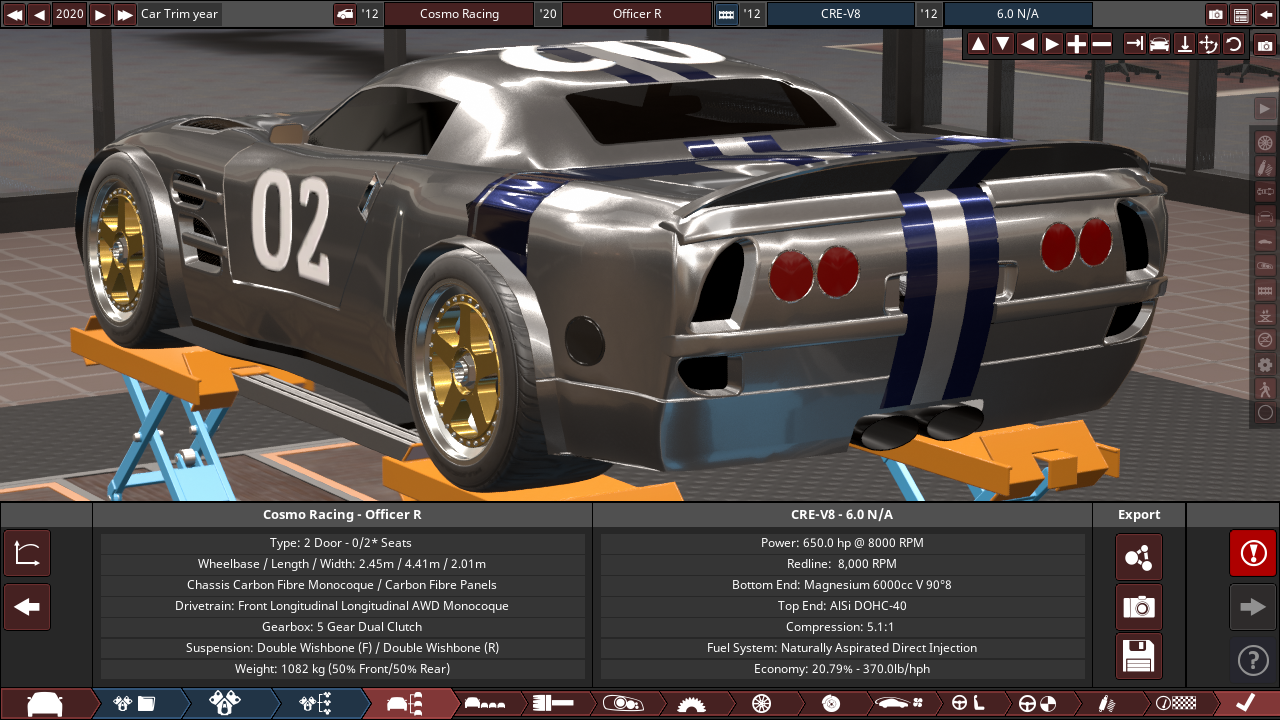The width and height of the screenshot is (1280, 720).
Task: Toggle the car lift icon in sidebar
Action: 1265,315
